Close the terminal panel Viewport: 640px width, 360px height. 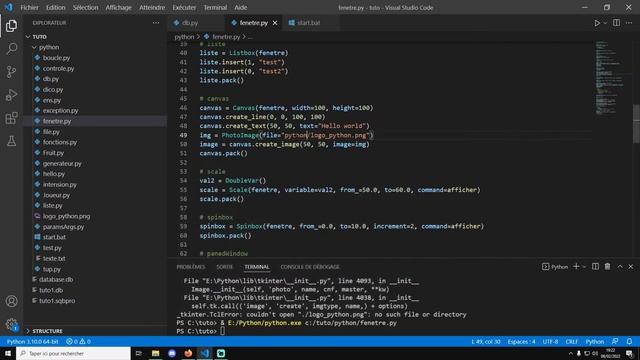(x=631, y=267)
